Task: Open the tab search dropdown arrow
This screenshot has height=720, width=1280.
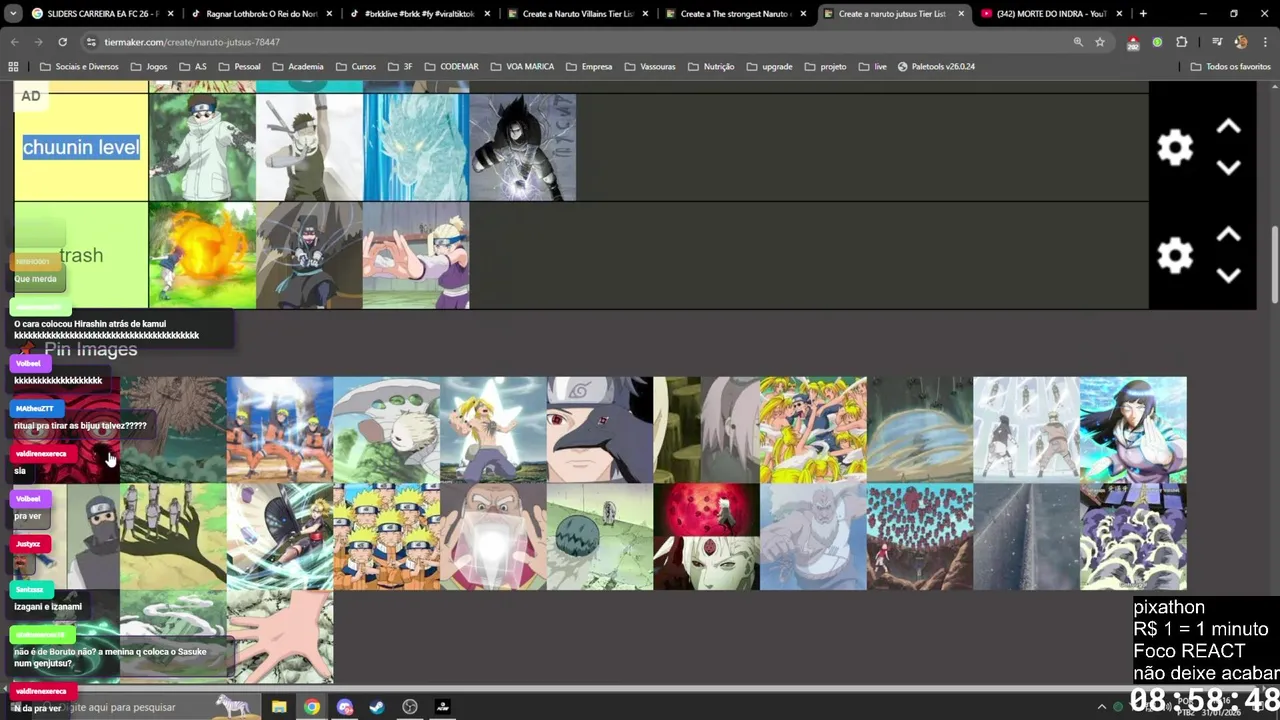Action: 13,14
